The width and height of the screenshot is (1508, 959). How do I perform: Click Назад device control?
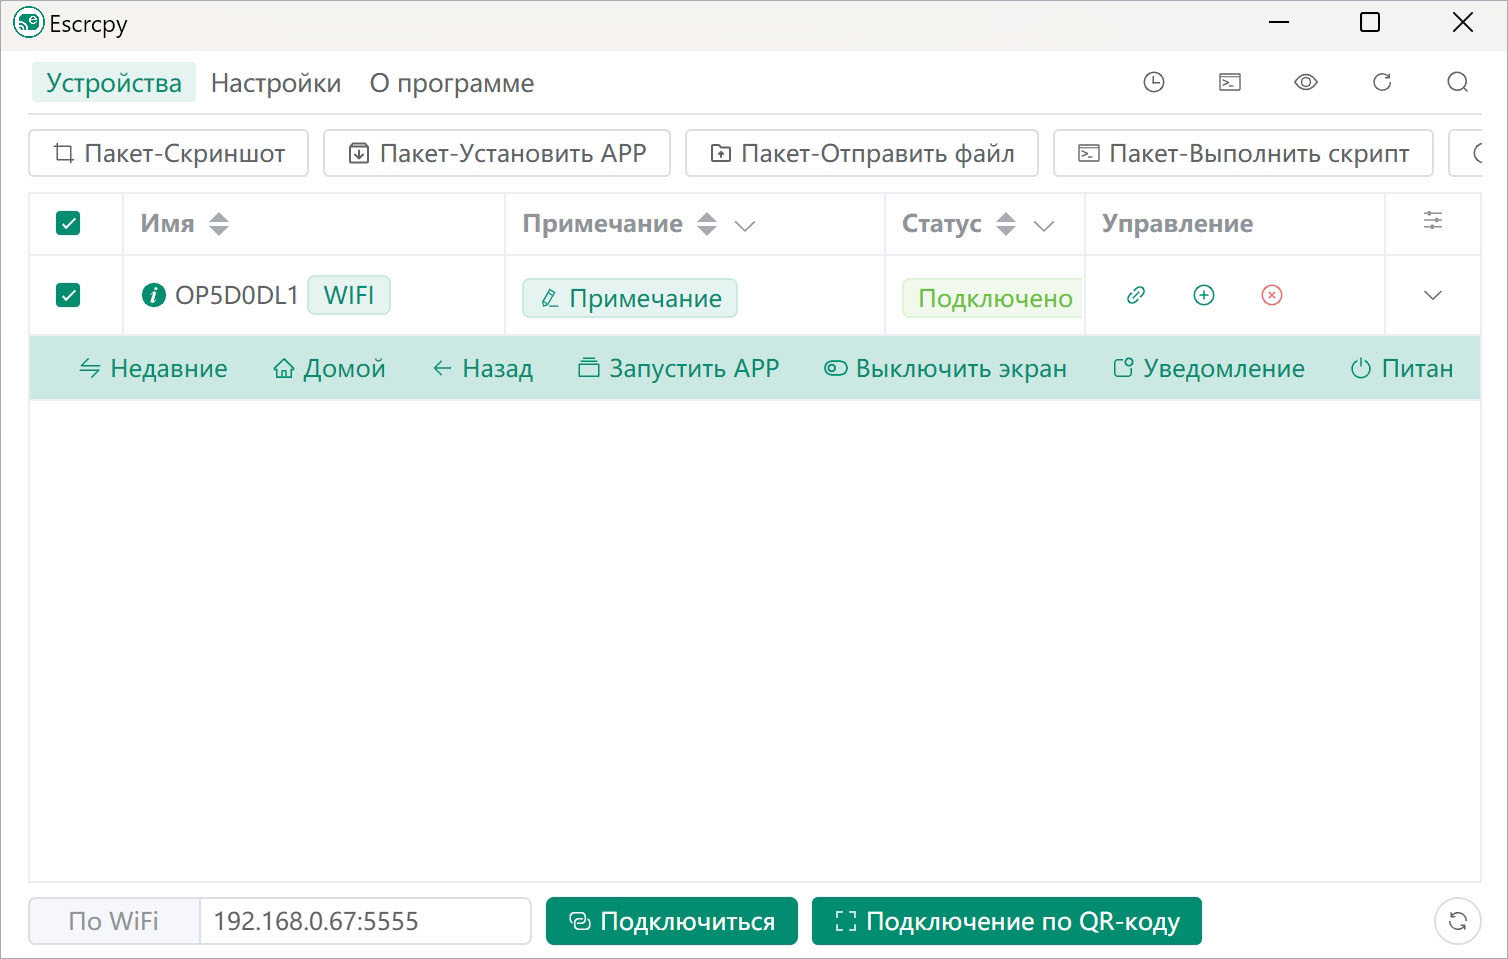pyautogui.click(x=482, y=368)
